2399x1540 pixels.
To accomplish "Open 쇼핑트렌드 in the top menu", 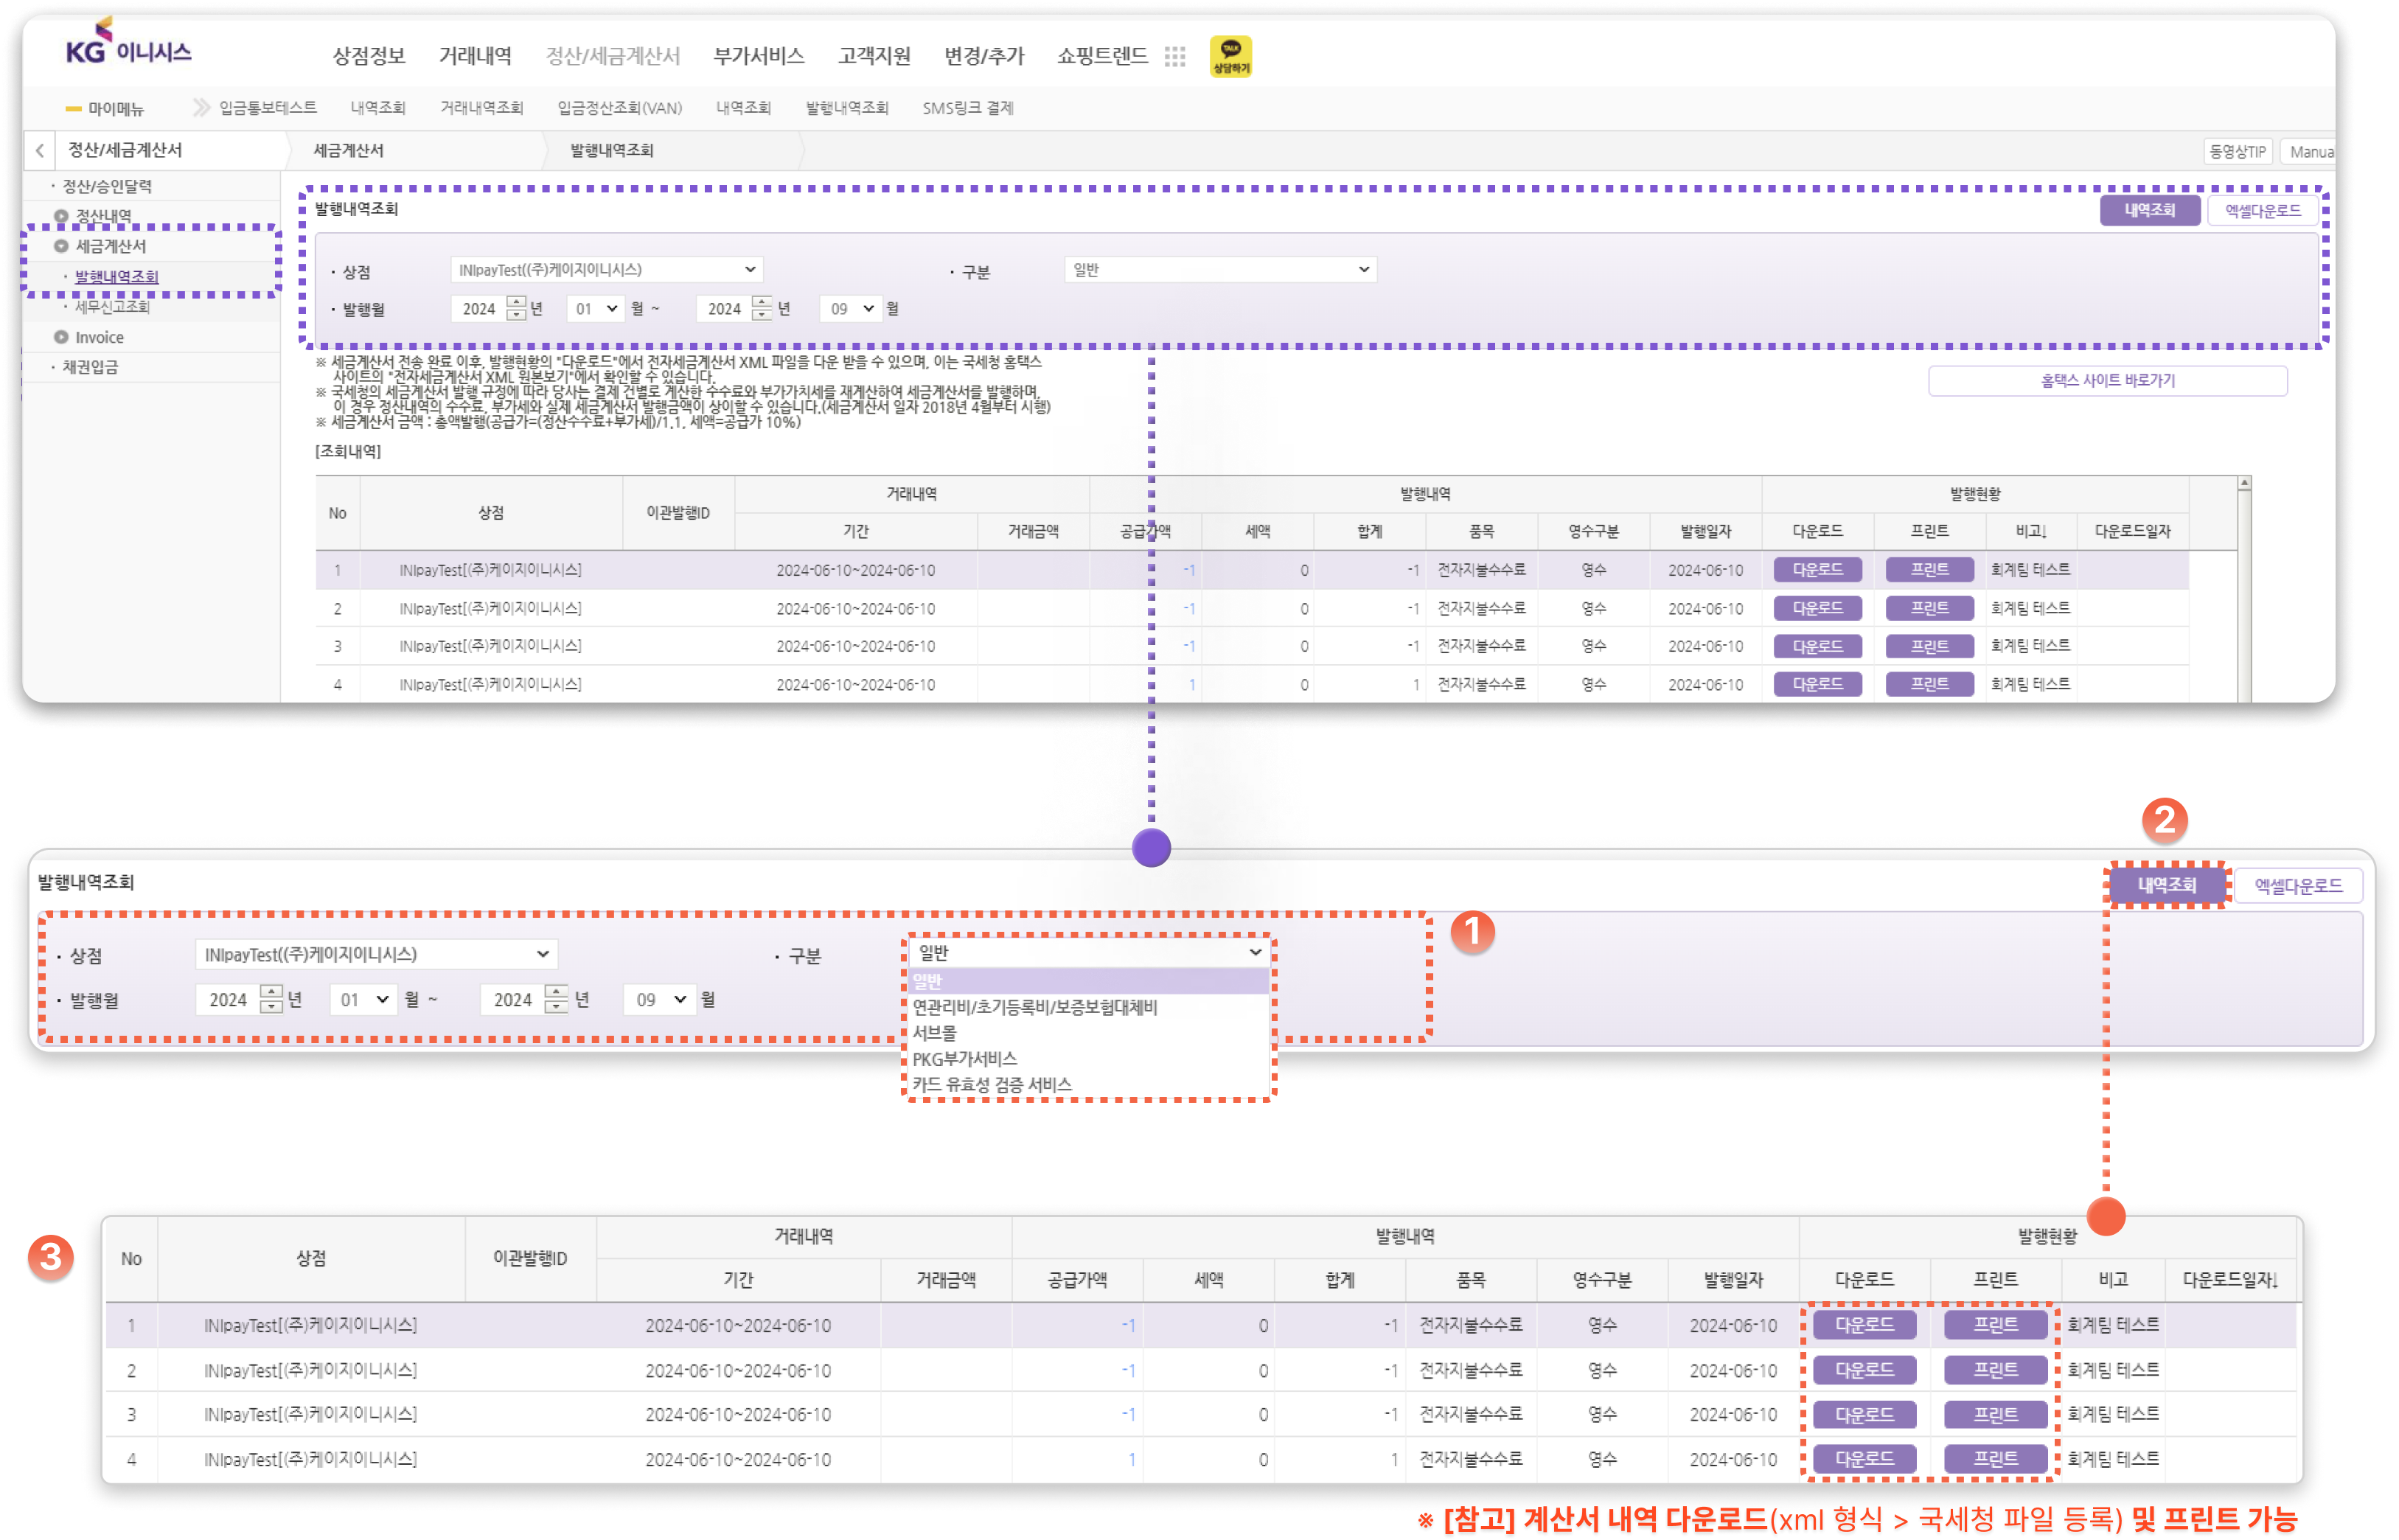I will (1102, 56).
